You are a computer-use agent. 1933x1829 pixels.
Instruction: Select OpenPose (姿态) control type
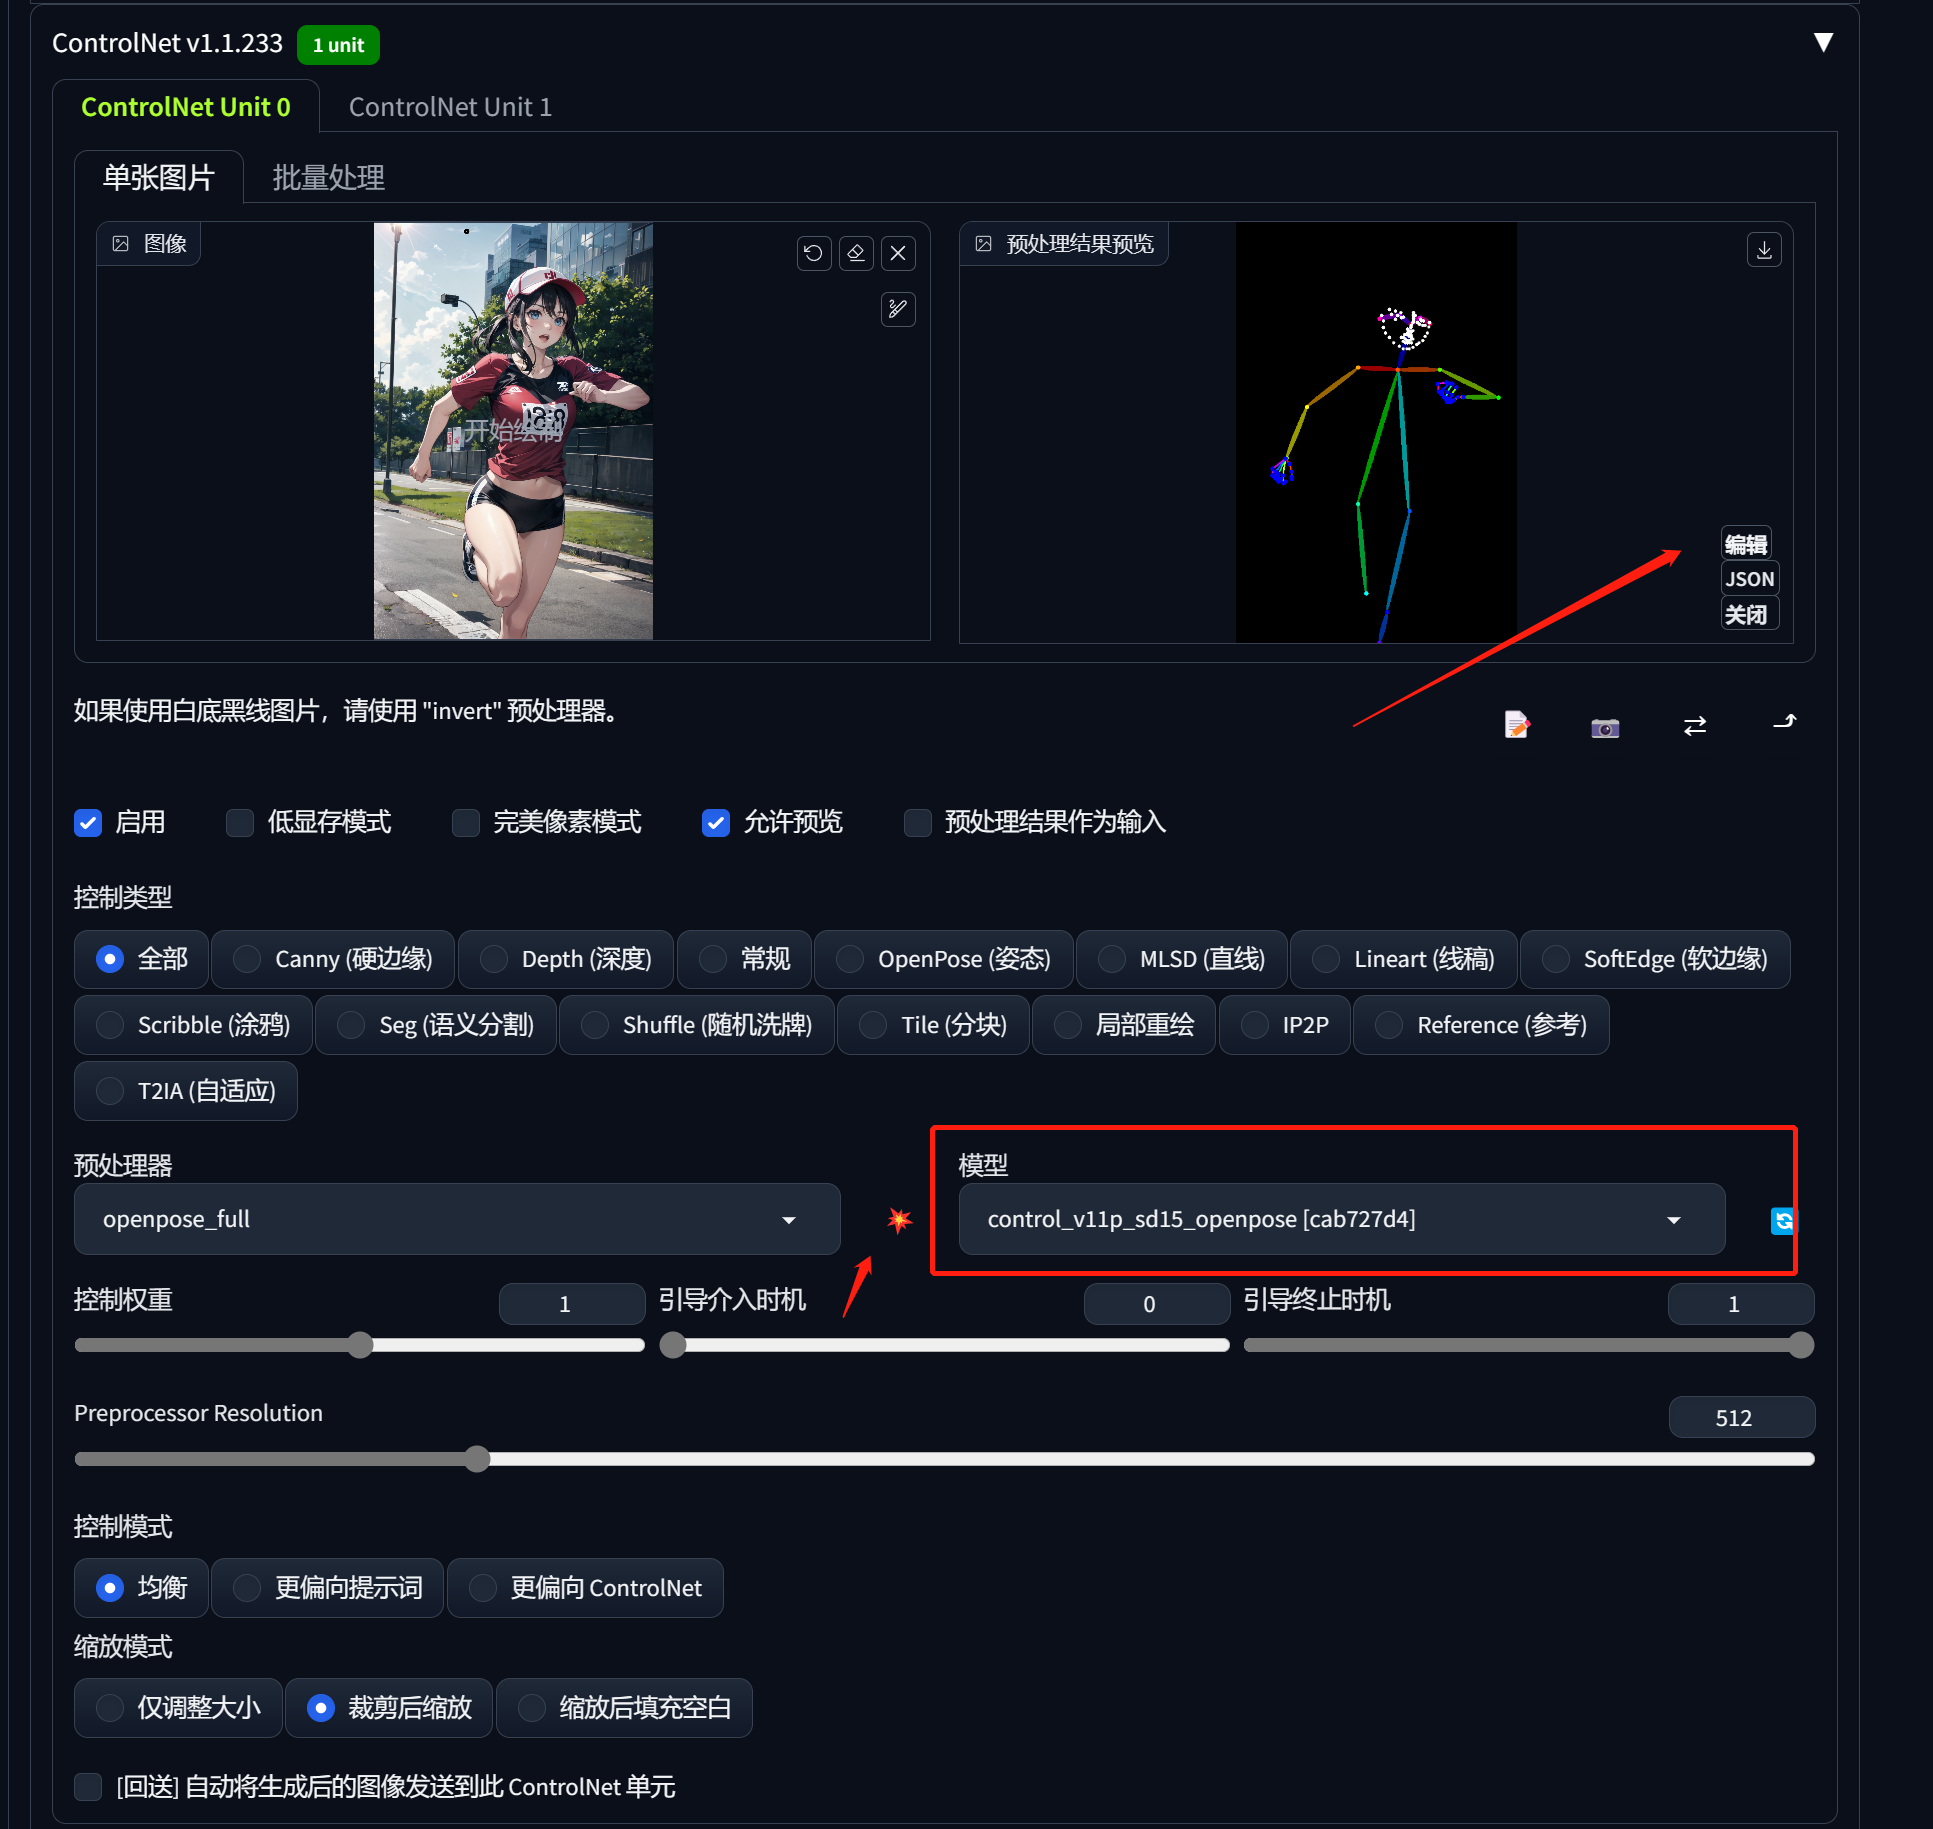tap(944, 959)
